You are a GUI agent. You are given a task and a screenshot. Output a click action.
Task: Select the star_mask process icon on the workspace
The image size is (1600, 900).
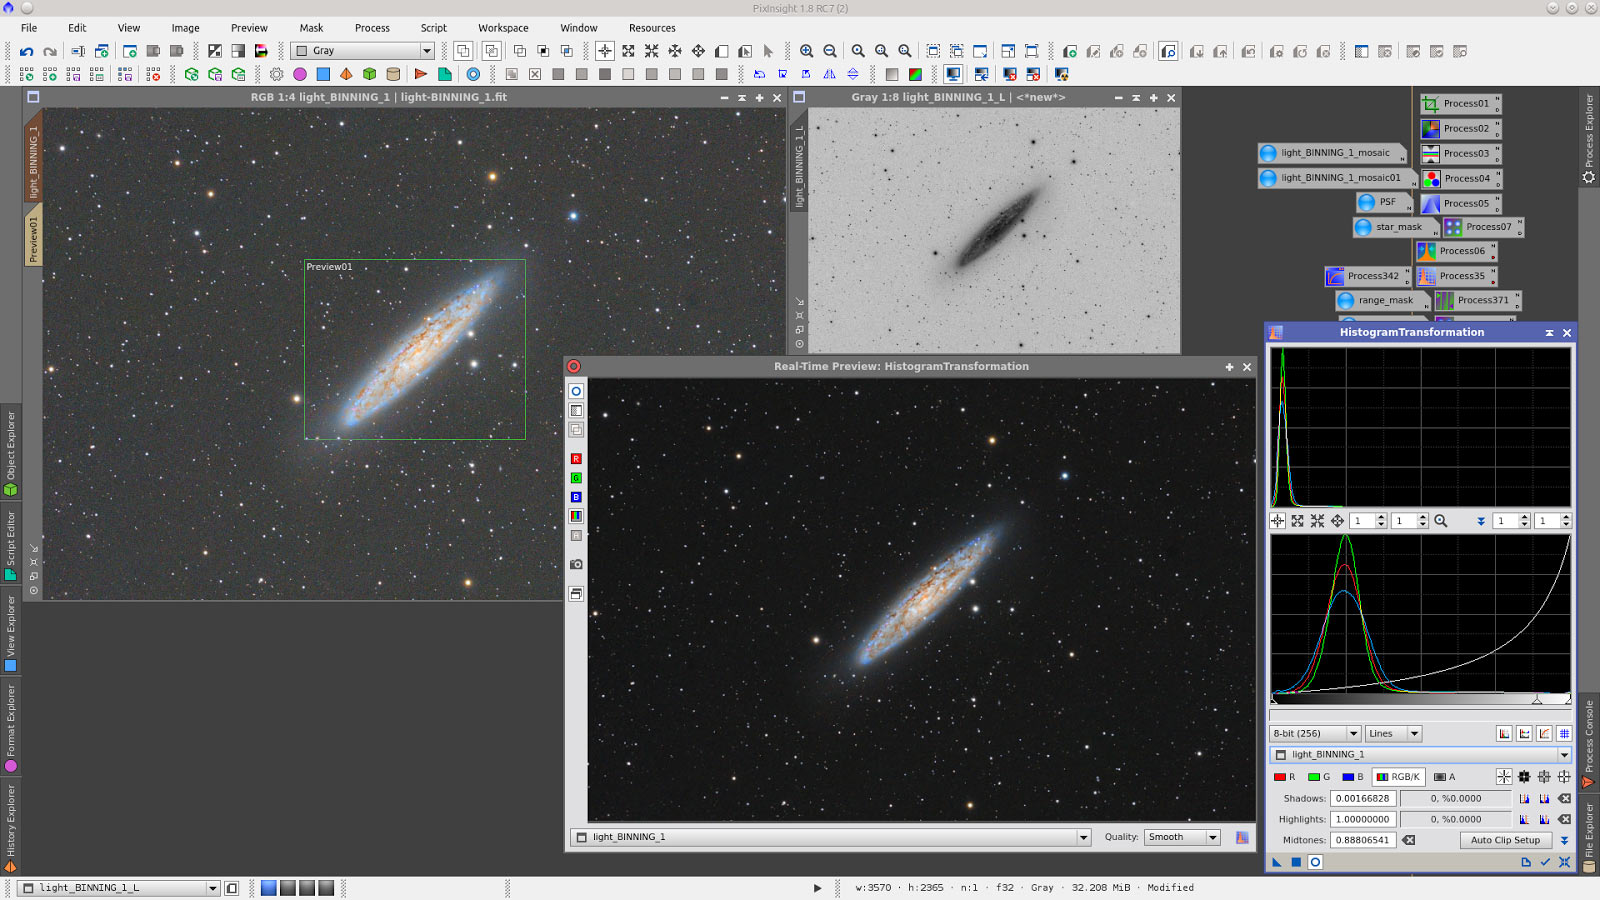[1393, 227]
